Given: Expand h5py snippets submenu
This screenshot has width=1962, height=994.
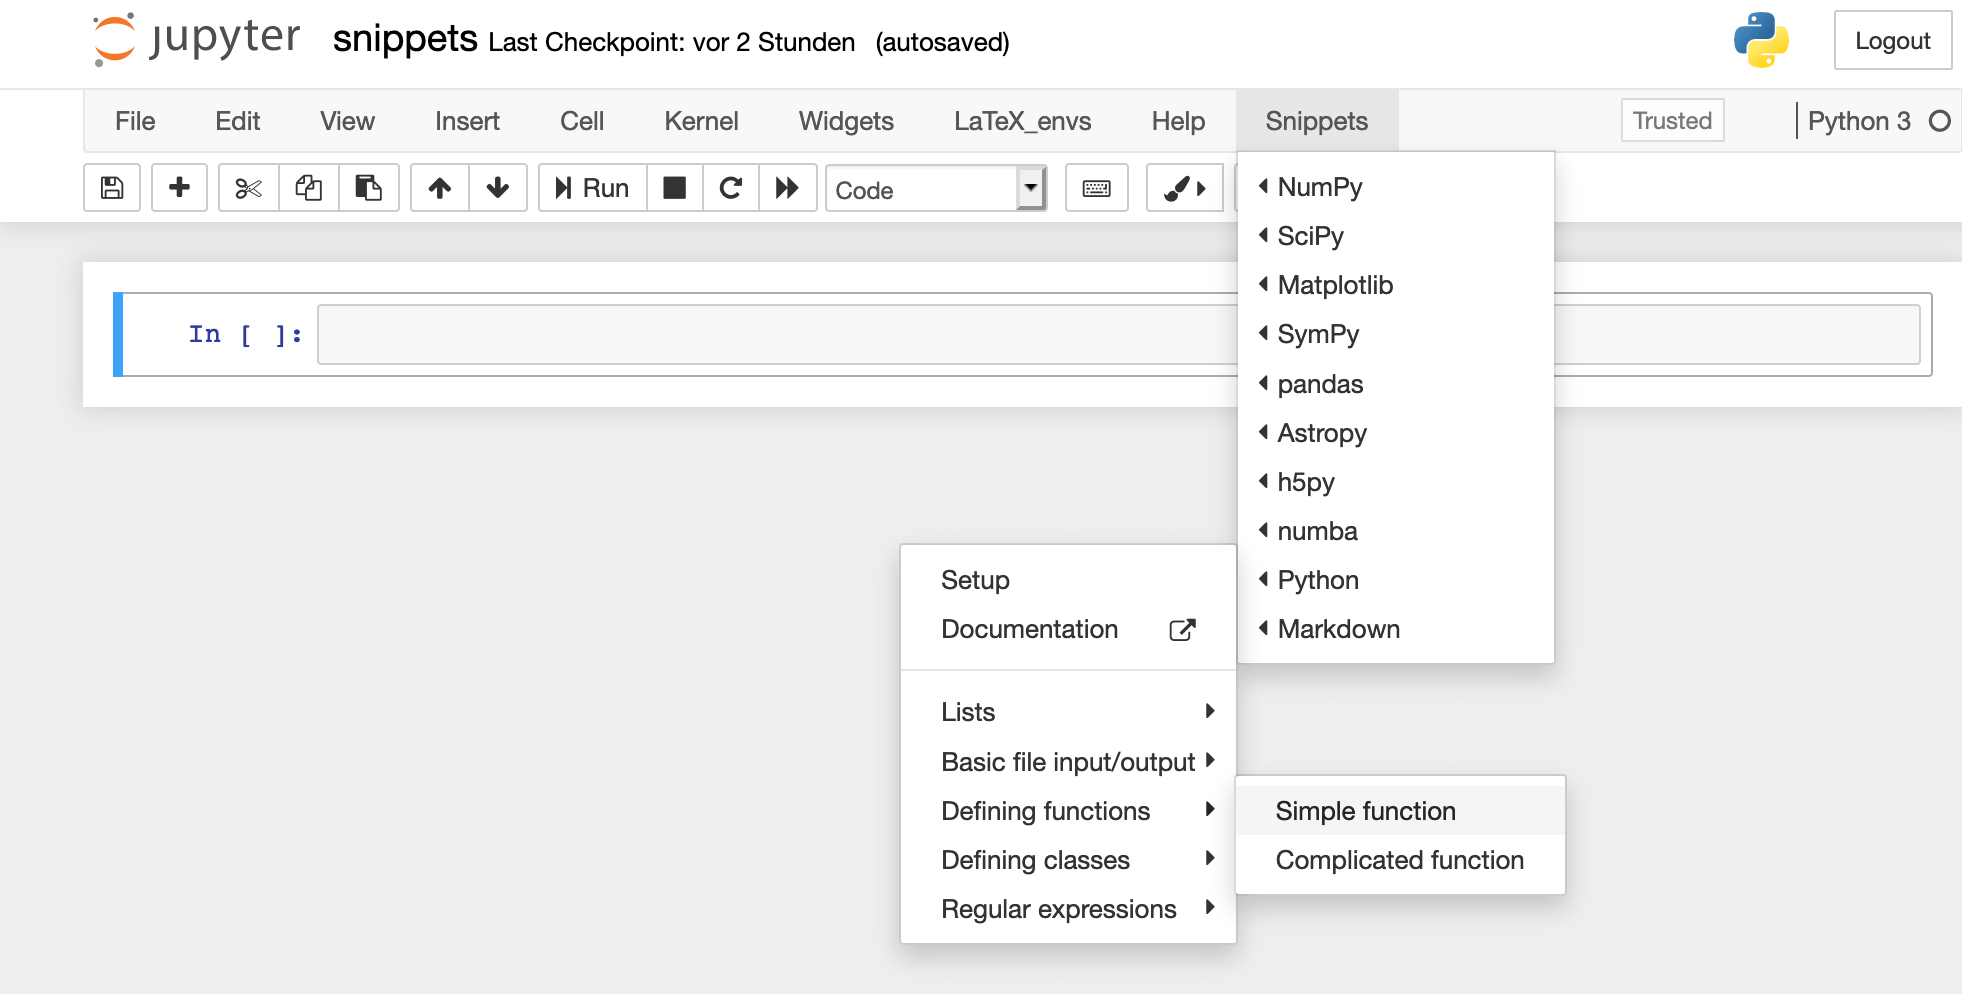Looking at the screenshot, I should click(x=1395, y=482).
